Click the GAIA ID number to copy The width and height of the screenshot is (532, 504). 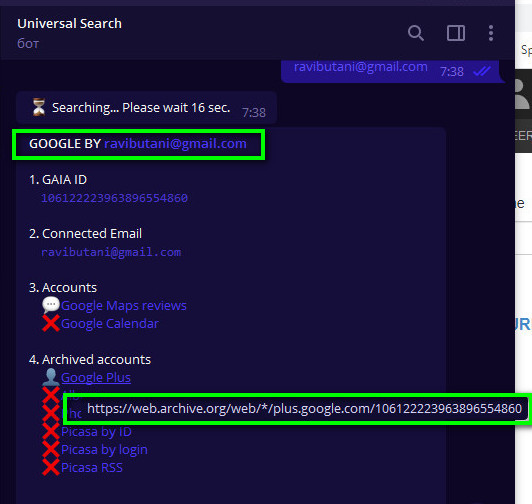point(114,198)
